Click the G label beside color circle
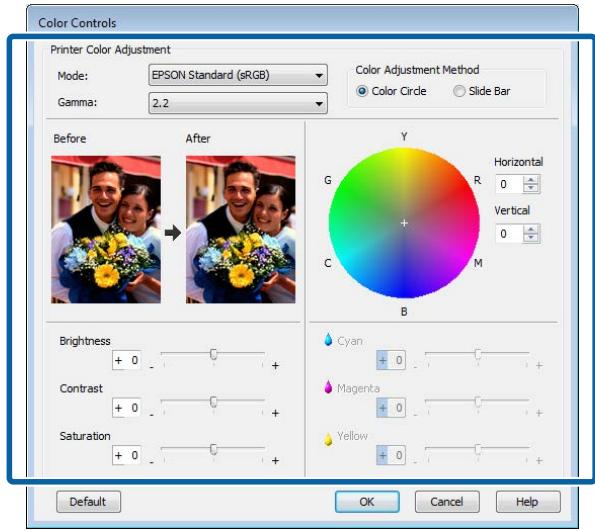The width and height of the screenshot is (595, 531). tap(328, 180)
